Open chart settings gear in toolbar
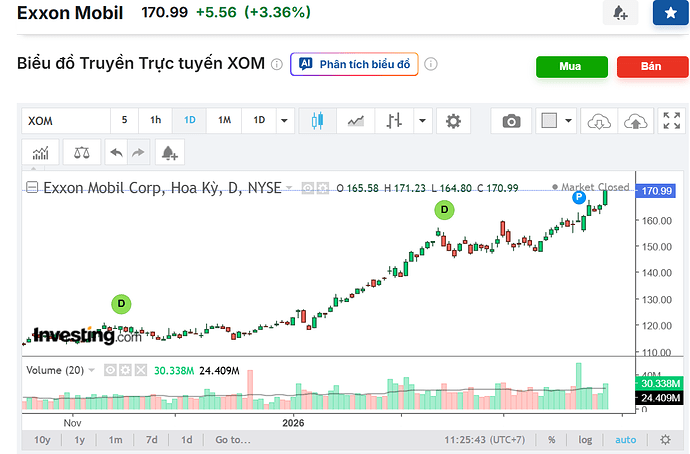This screenshot has height=454, width=690. (x=453, y=121)
